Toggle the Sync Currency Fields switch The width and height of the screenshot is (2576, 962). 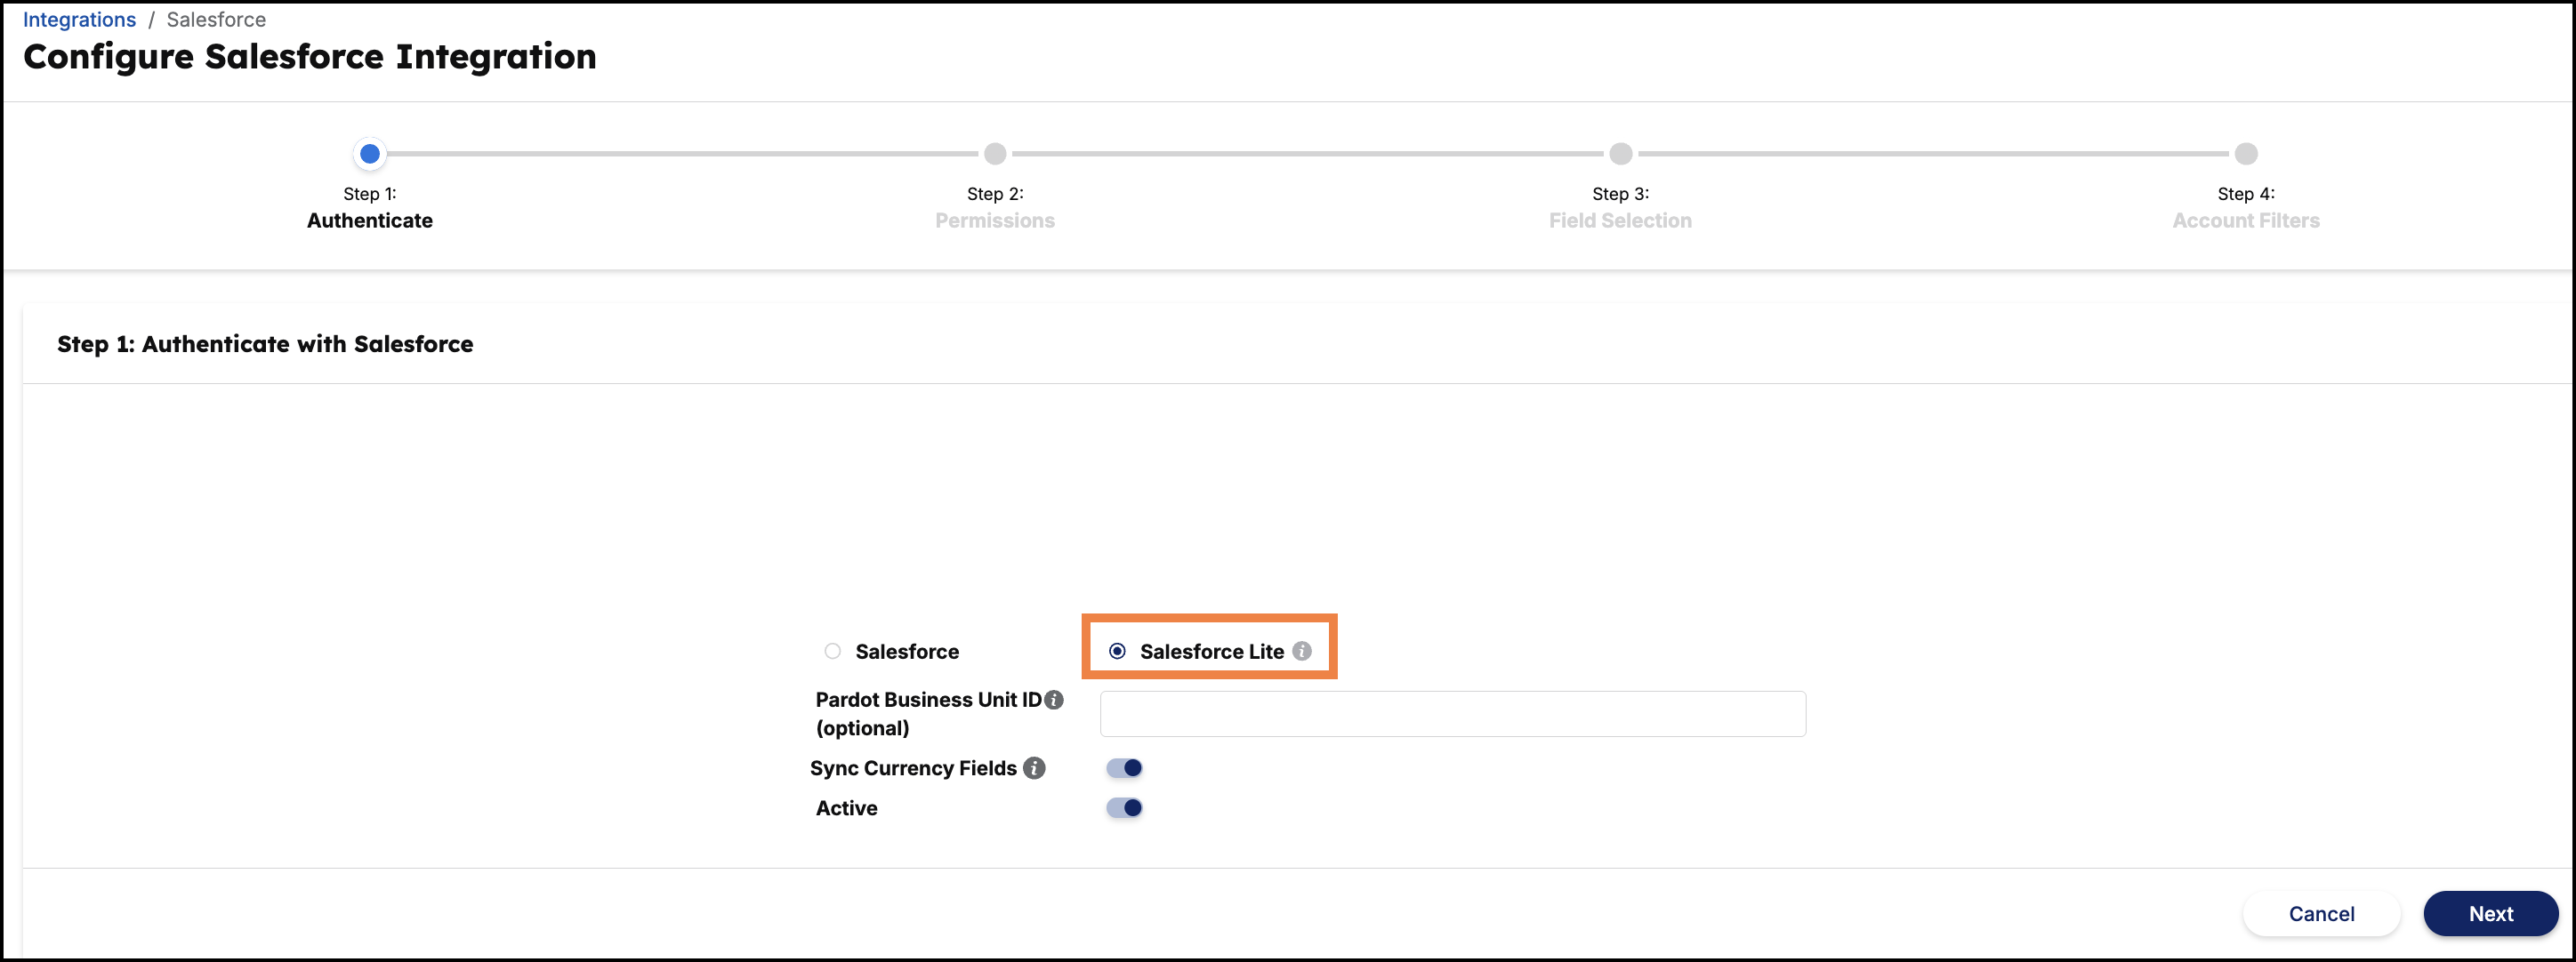pos(1124,768)
